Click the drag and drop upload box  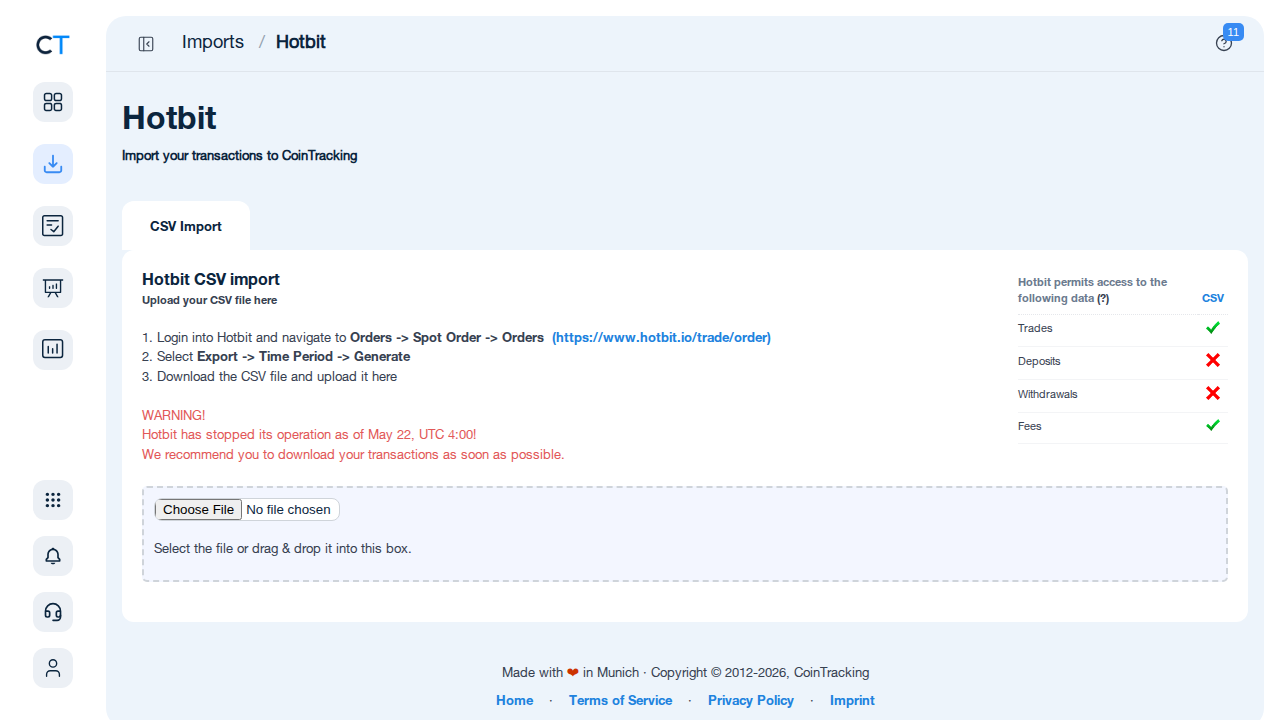click(685, 534)
